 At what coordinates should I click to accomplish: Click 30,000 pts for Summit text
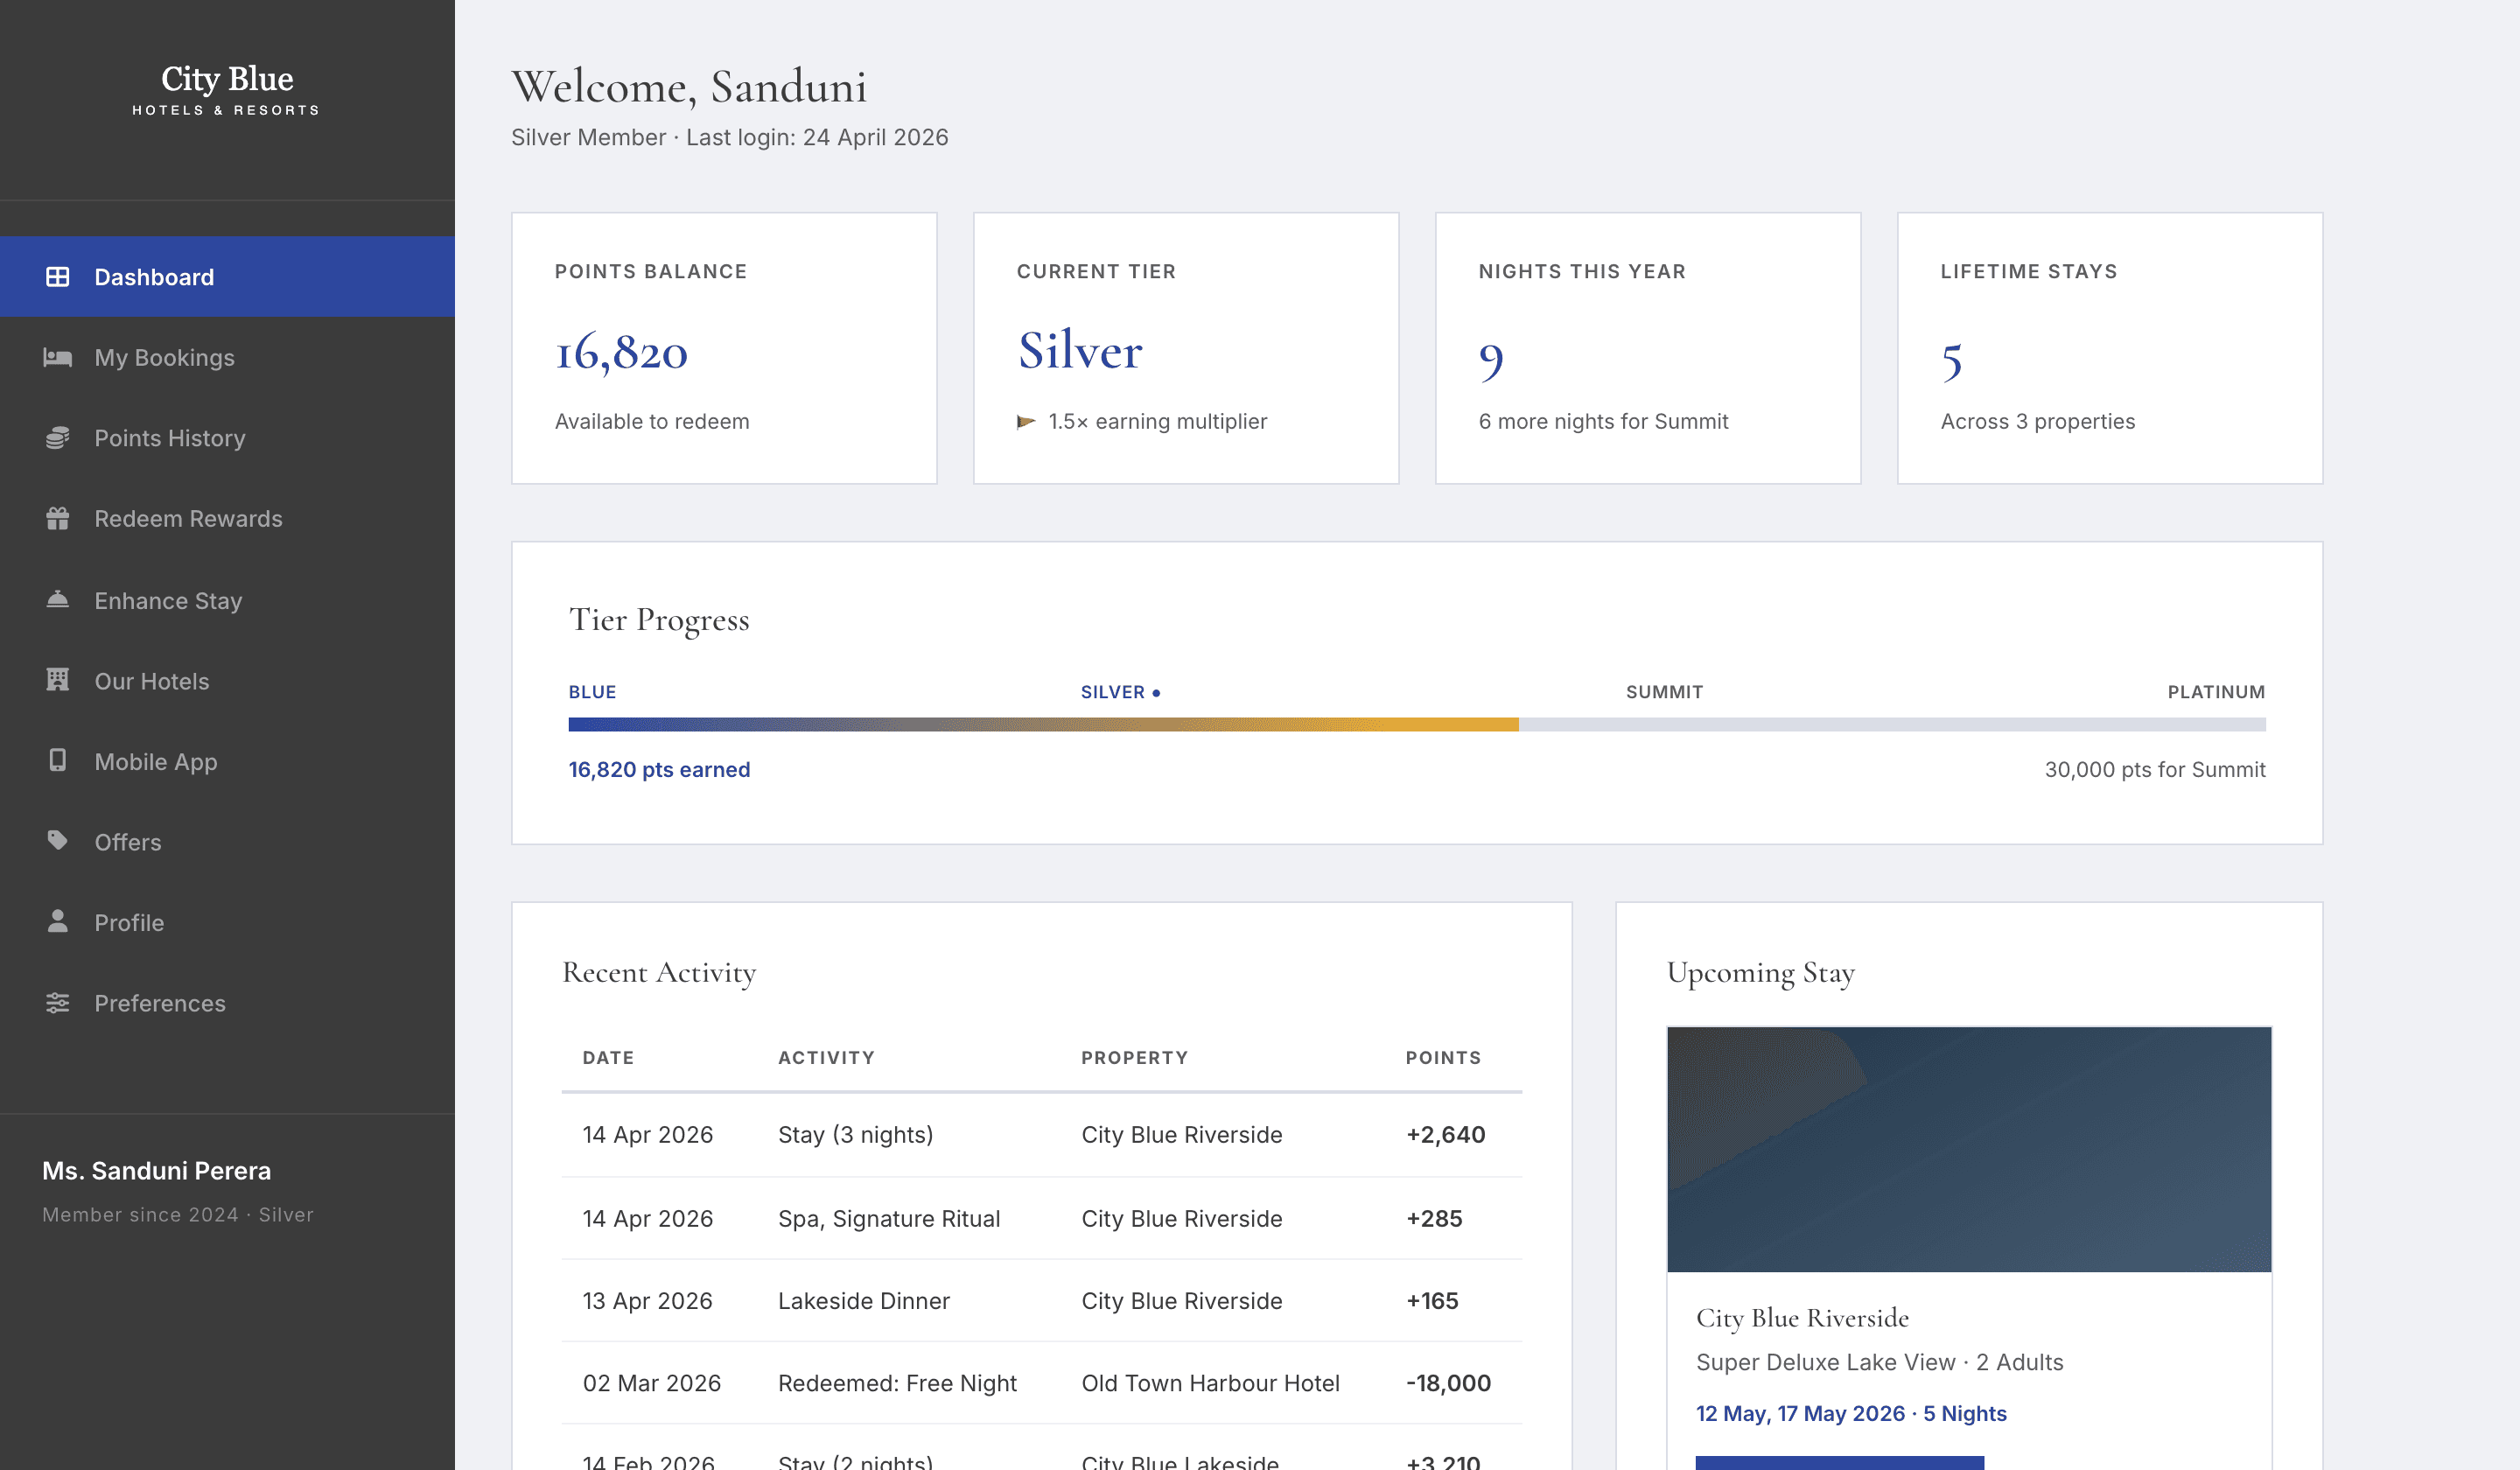coord(2155,770)
